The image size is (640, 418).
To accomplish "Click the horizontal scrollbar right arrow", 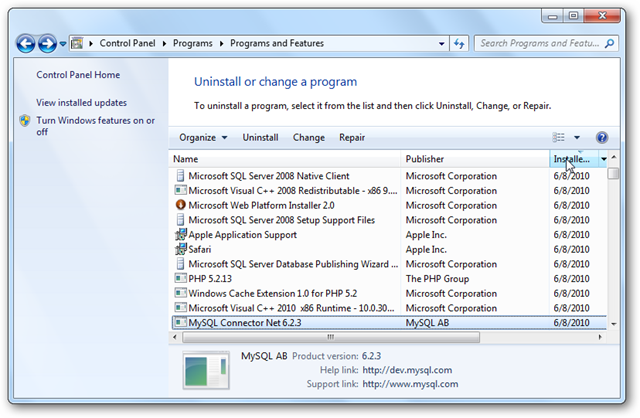I will tap(600, 337).
